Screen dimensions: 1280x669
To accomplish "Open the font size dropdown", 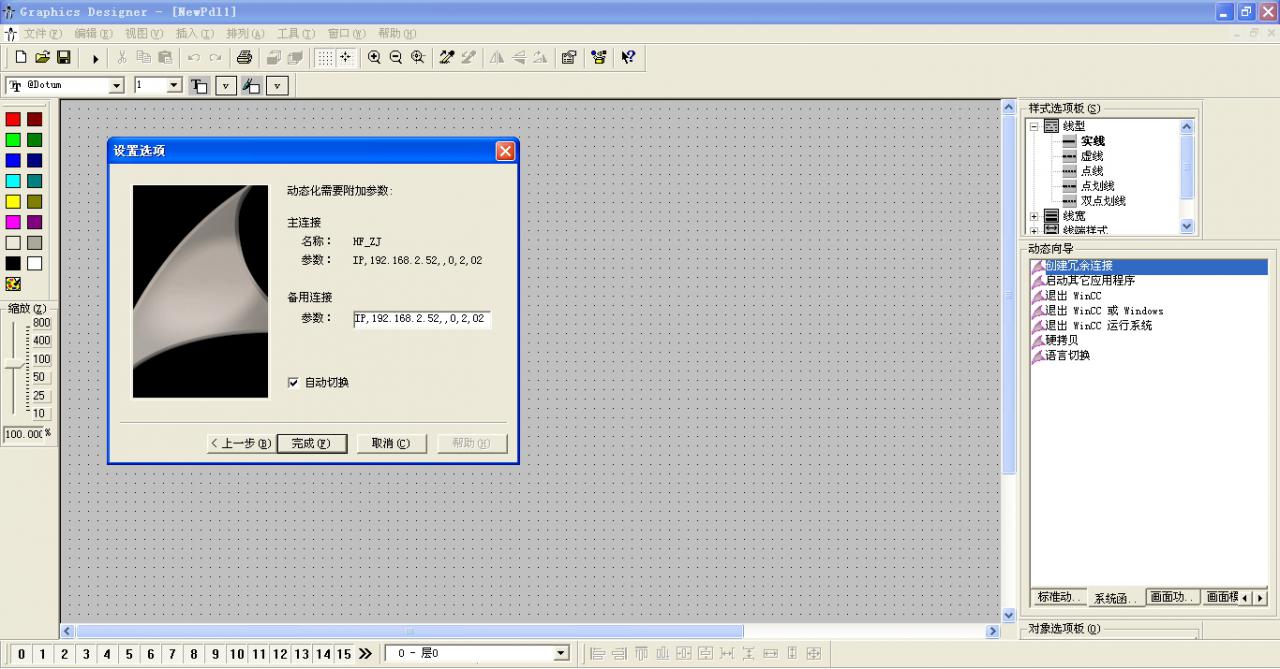I will tap(173, 86).
